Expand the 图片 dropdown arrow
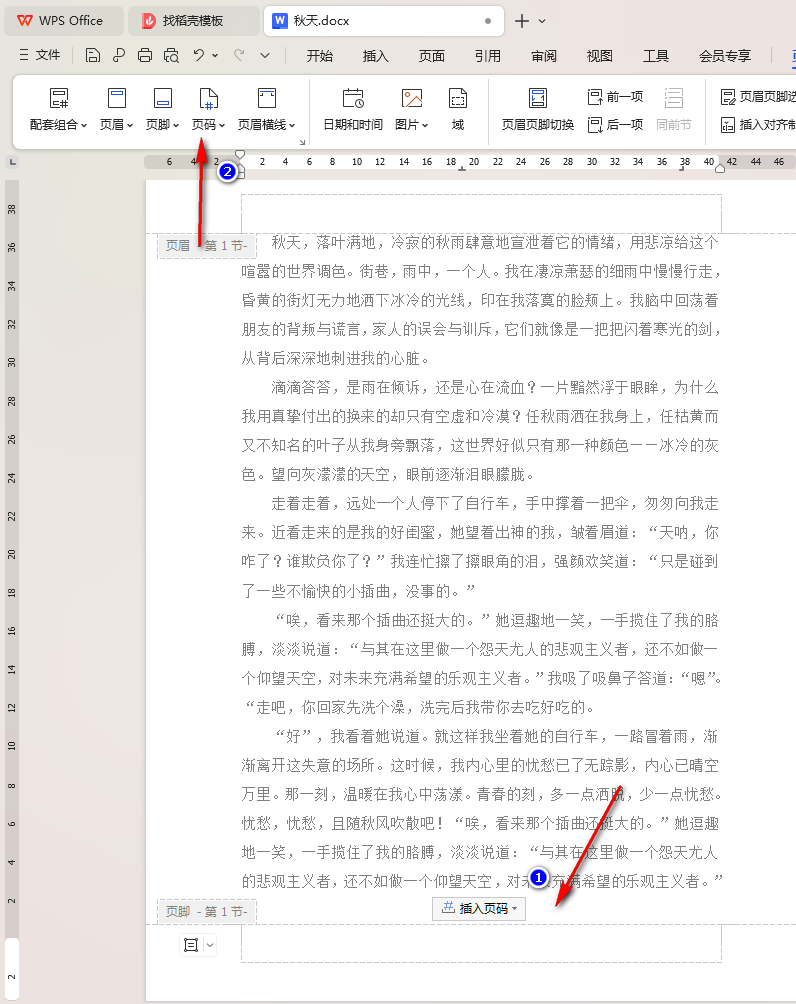Image resolution: width=796 pixels, height=1004 pixels. point(425,125)
